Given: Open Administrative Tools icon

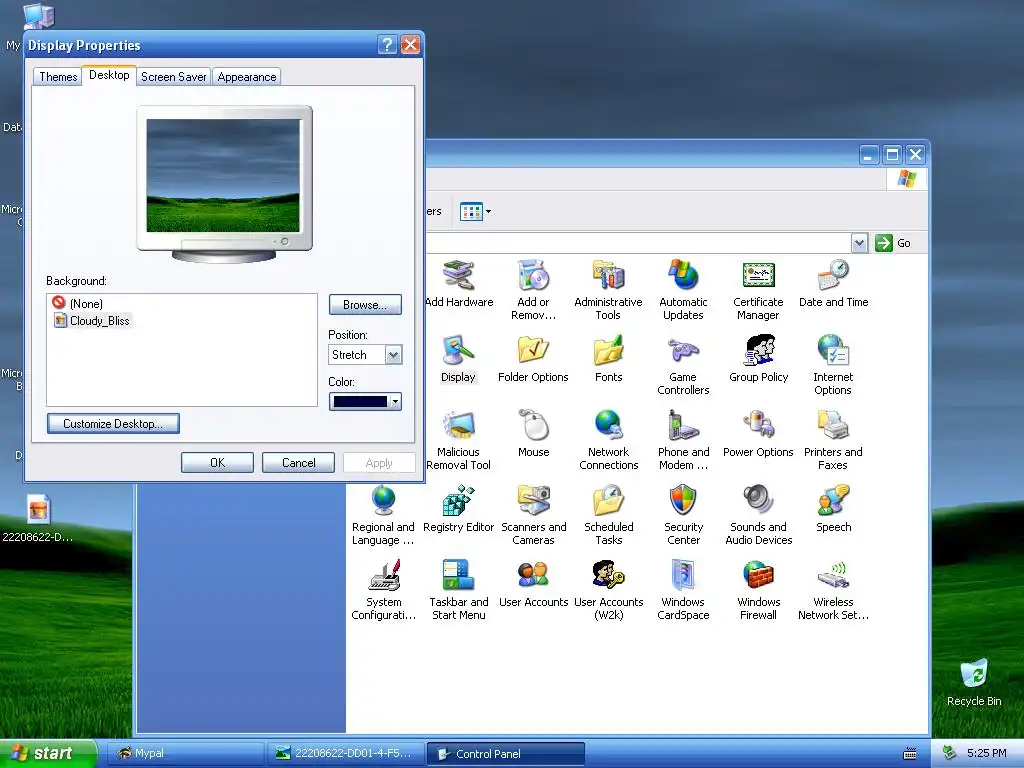Looking at the screenshot, I should pyautogui.click(x=609, y=276).
